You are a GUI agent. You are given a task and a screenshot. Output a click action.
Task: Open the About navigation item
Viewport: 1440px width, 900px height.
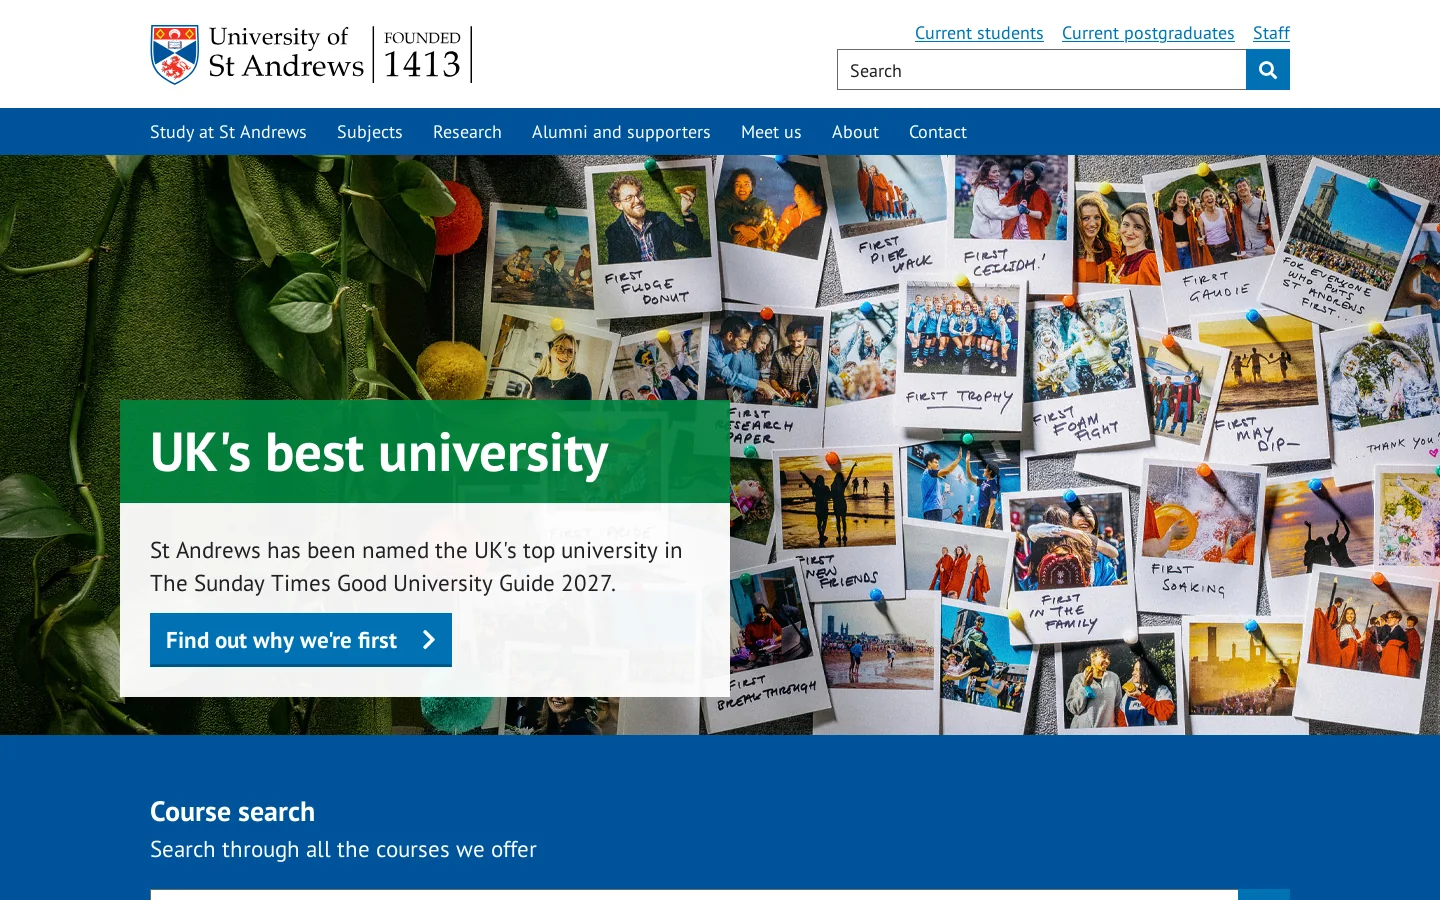855,132
